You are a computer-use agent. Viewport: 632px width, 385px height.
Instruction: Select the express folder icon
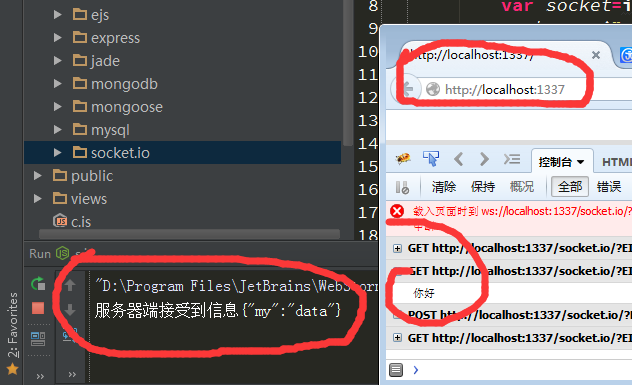[80, 37]
